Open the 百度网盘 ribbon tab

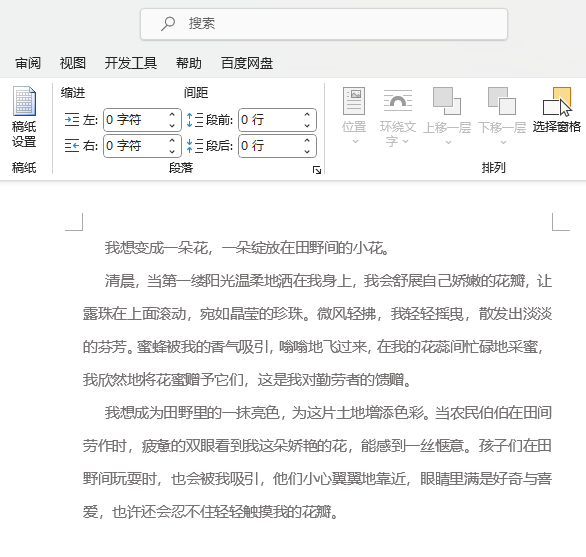[x=247, y=63]
